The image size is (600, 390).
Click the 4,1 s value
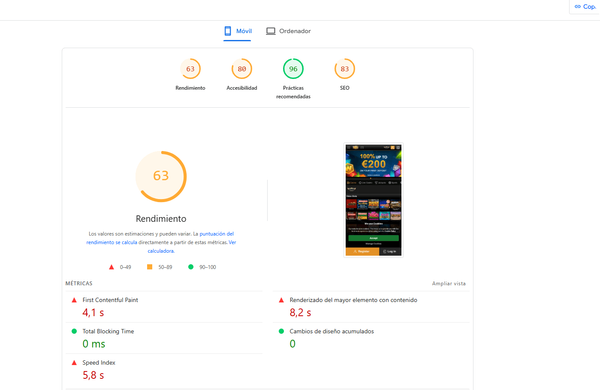point(93,313)
